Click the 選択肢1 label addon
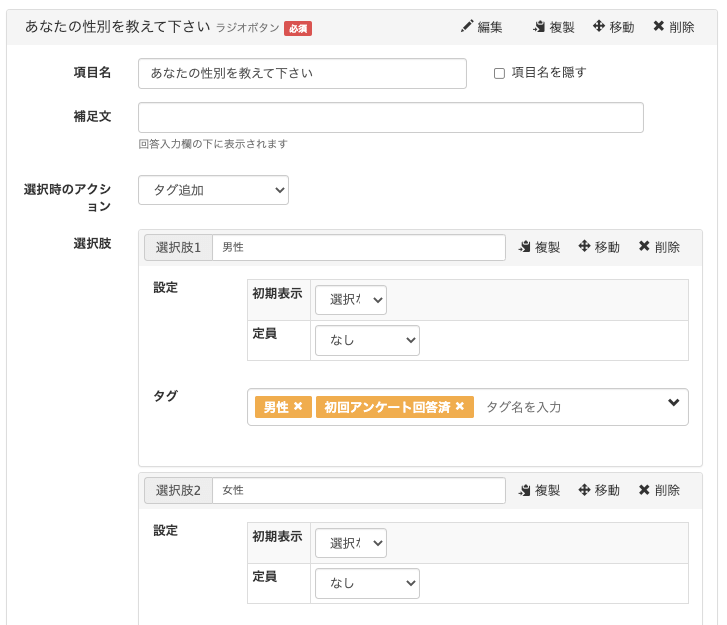Screen dimensions: 727x625 pos(179,248)
